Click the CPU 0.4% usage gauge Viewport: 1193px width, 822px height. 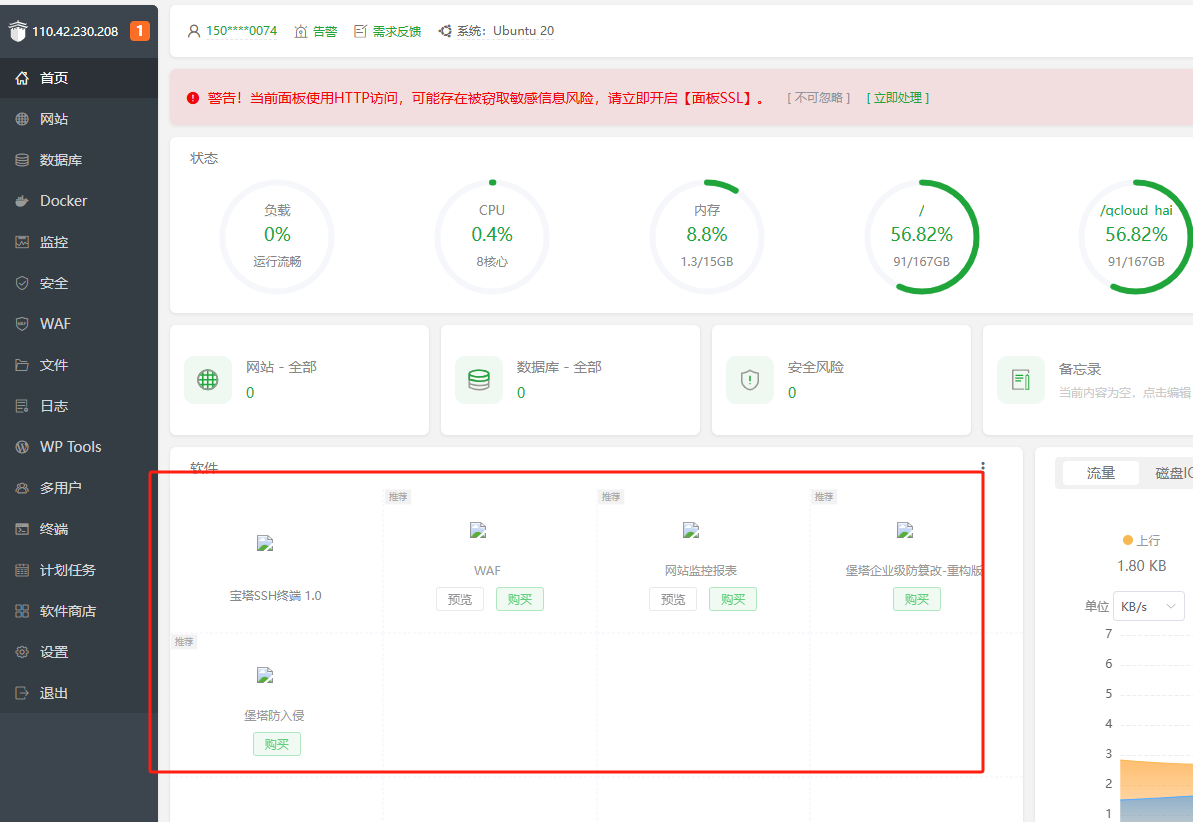492,237
